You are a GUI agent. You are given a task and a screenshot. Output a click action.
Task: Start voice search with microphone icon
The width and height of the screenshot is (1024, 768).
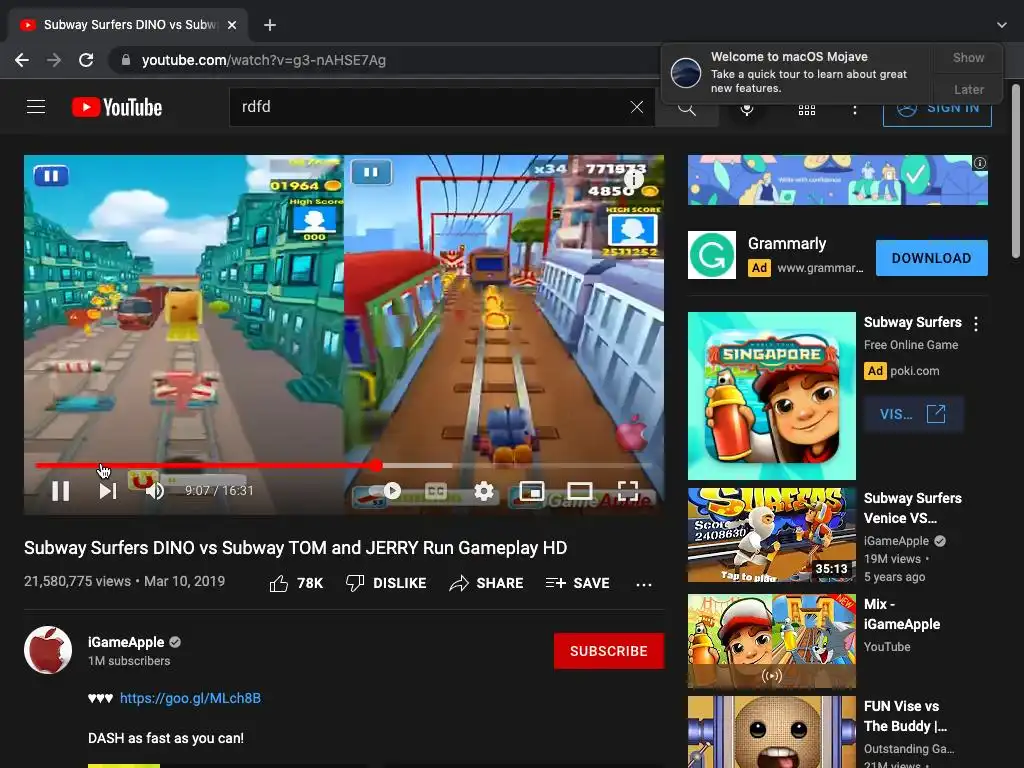747,110
